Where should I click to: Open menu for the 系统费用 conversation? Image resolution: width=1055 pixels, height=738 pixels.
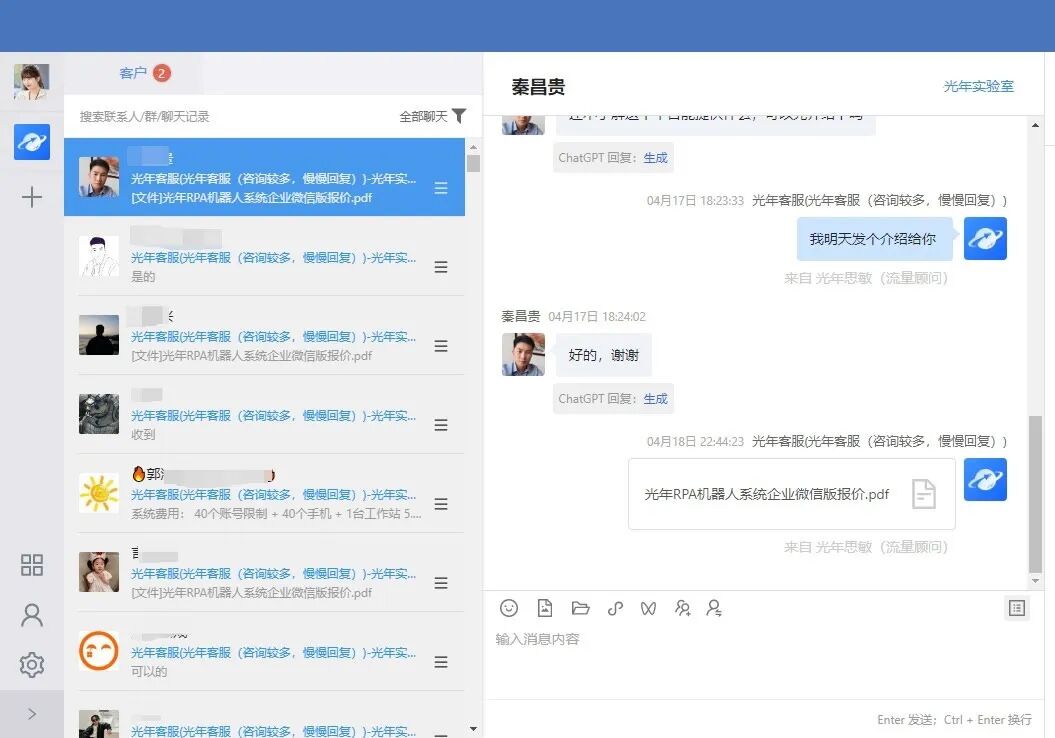441,504
